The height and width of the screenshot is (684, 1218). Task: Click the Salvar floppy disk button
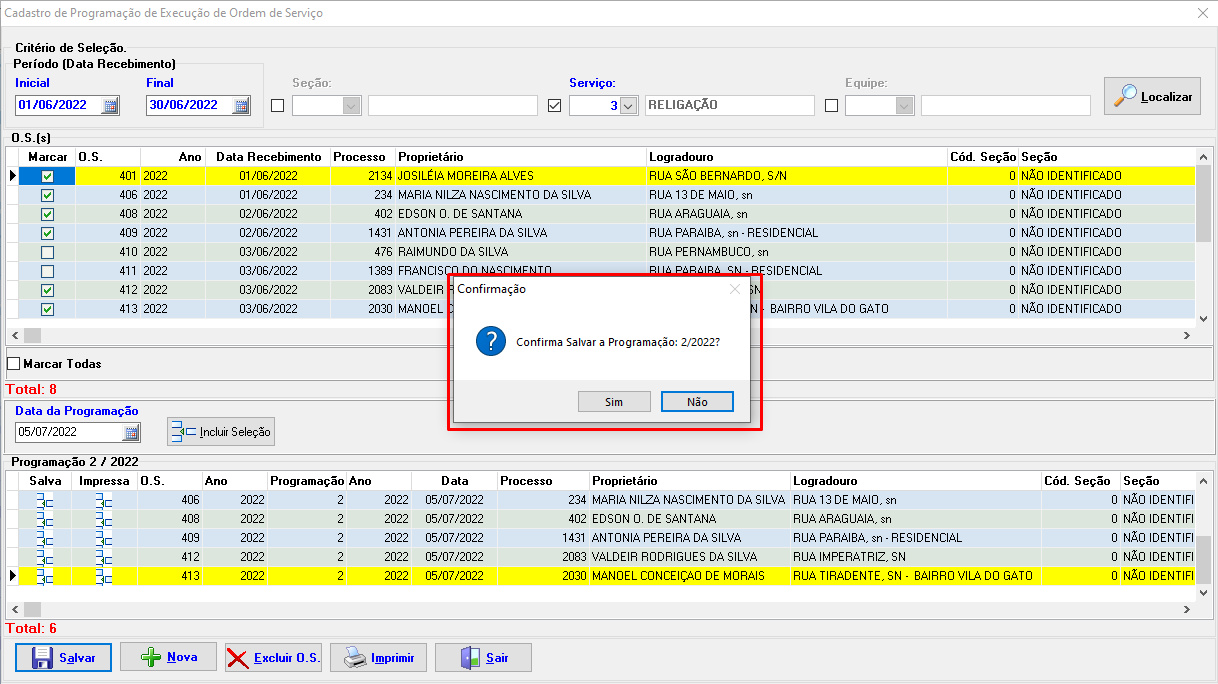[64, 657]
